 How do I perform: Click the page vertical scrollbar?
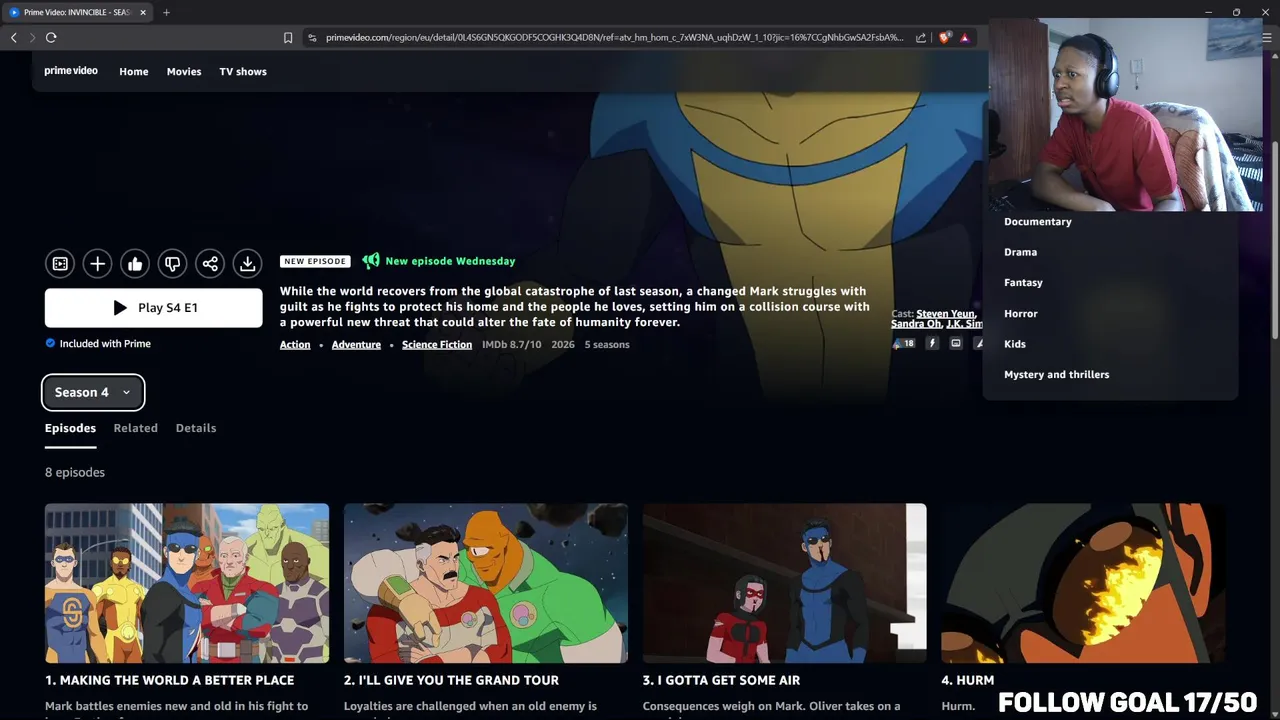pyautogui.click(x=1274, y=240)
